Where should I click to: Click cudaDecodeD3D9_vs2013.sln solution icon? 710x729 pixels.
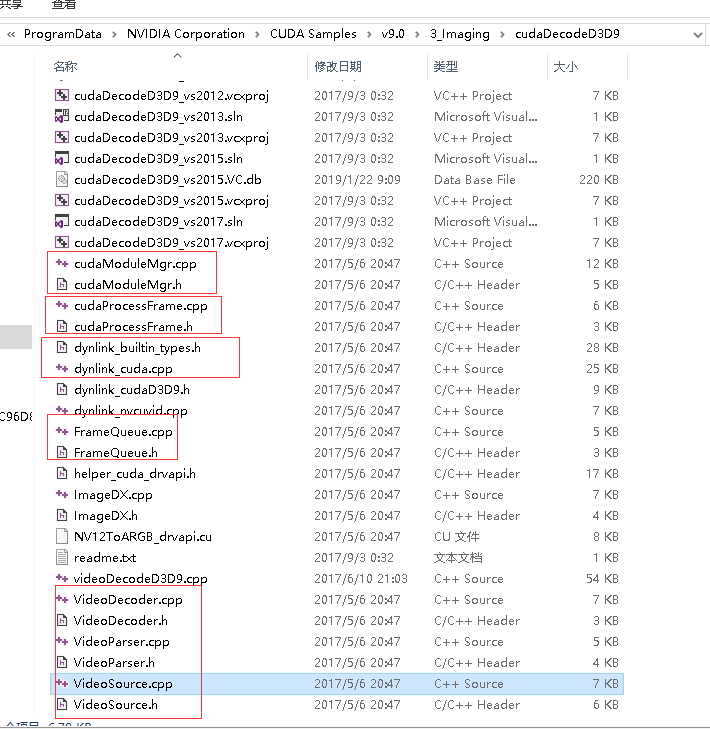coord(62,116)
